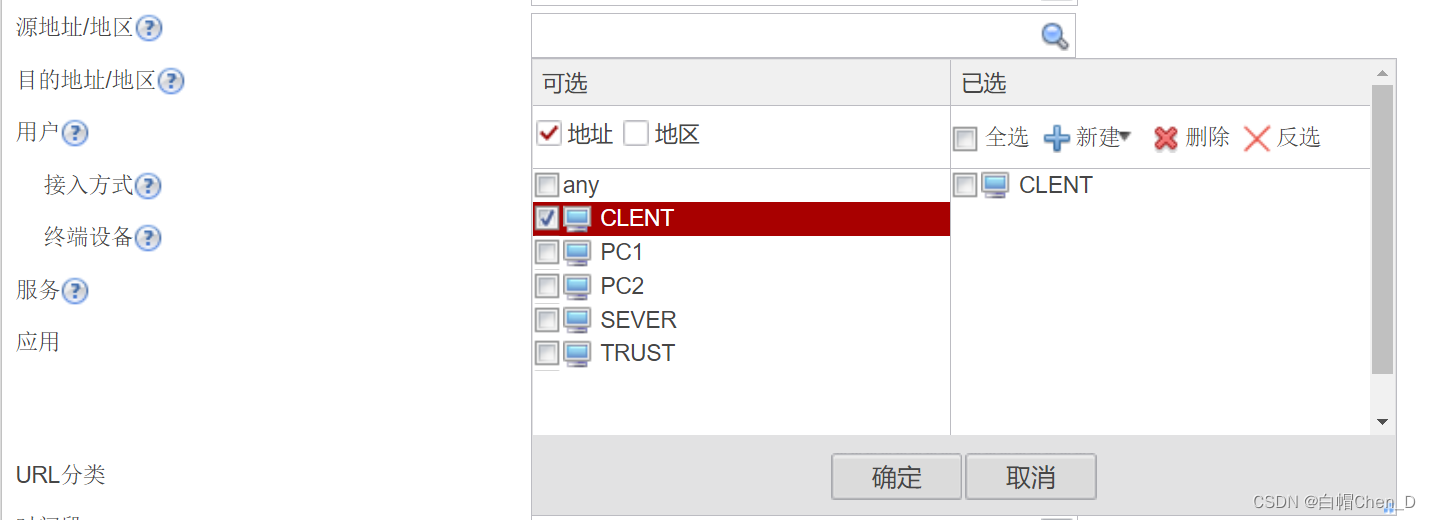Click computer icon next to PC2
Image resolution: width=1431 pixels, height=520 pixels.
click(x=578, y=287)
